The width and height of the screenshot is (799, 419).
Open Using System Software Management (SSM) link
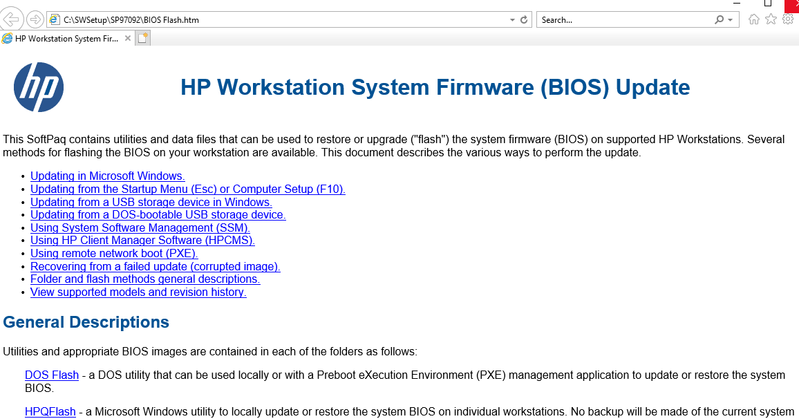pyautogui.click(x=140, y=228)
